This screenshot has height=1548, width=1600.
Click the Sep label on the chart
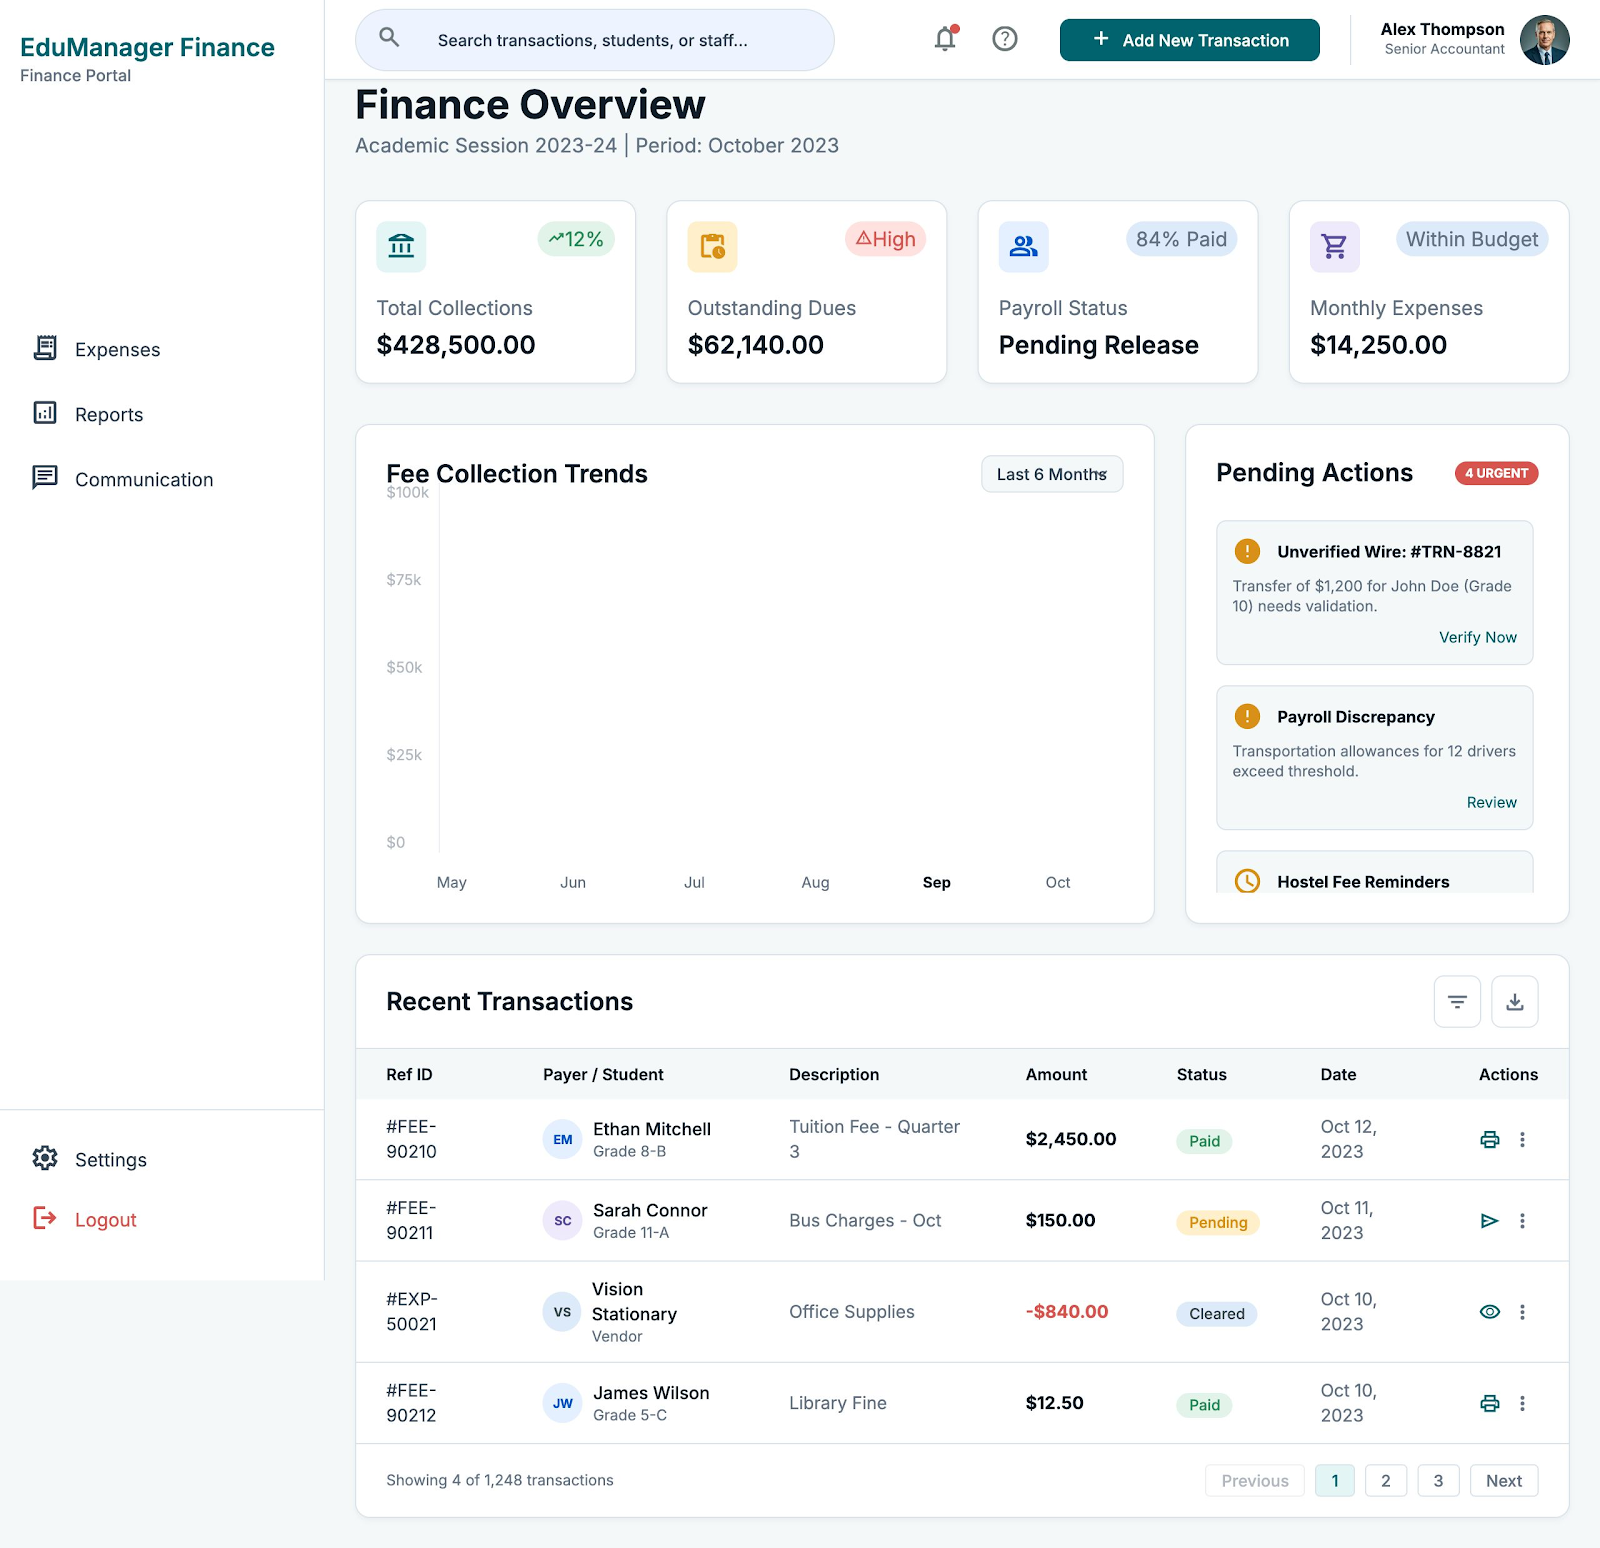pos(936,882)
